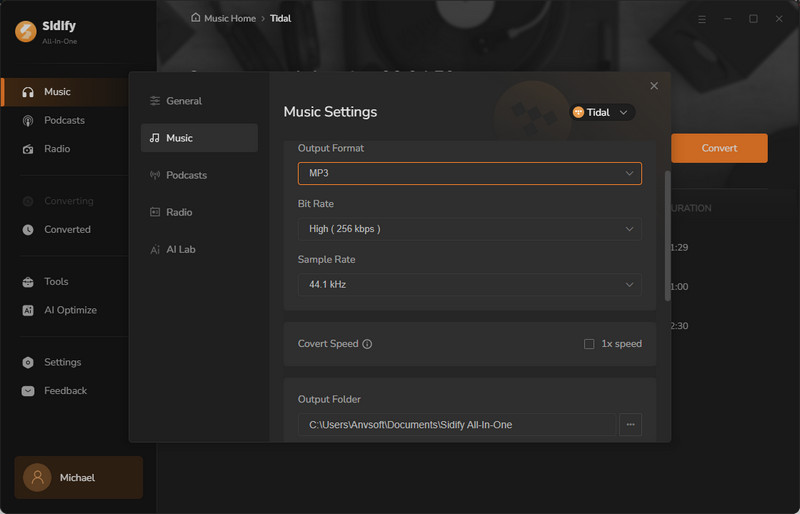
Task: Click the Feedback envelope icon
Action: pos(28,391)
